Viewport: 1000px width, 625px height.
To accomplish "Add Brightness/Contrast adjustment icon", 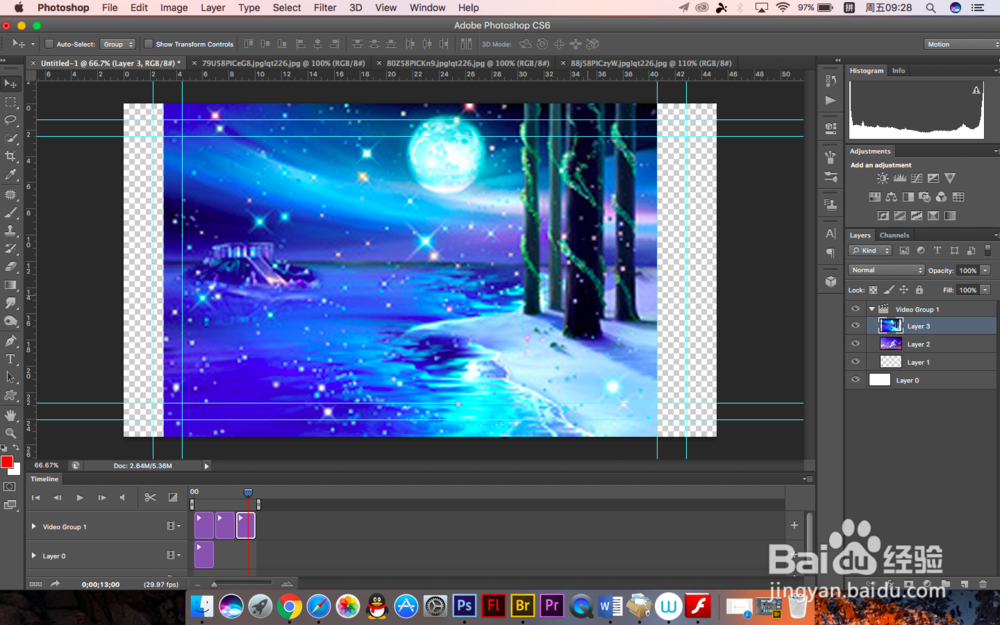I will tap(883, 179).
